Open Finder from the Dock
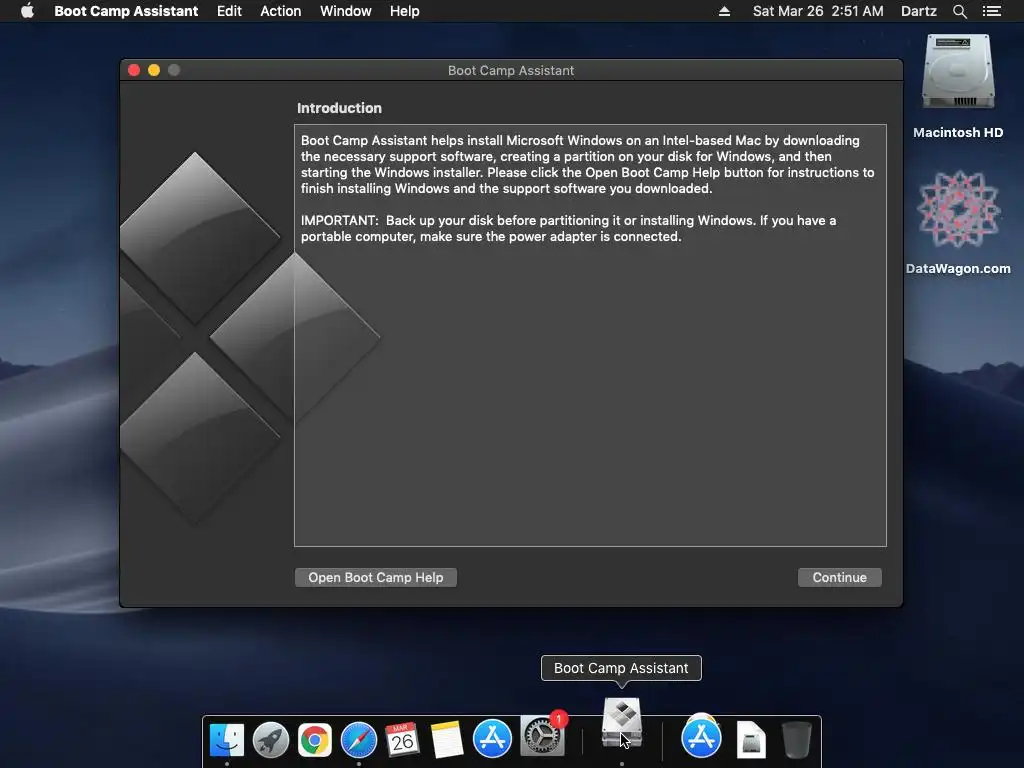 [227, 739]
